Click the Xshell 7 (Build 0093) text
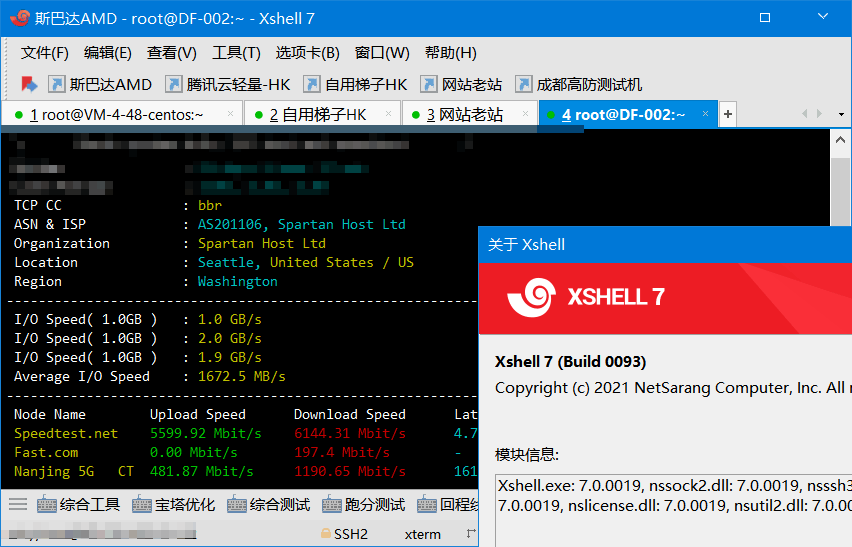This screenshot has height=547, width=852. tap(570, 362)
